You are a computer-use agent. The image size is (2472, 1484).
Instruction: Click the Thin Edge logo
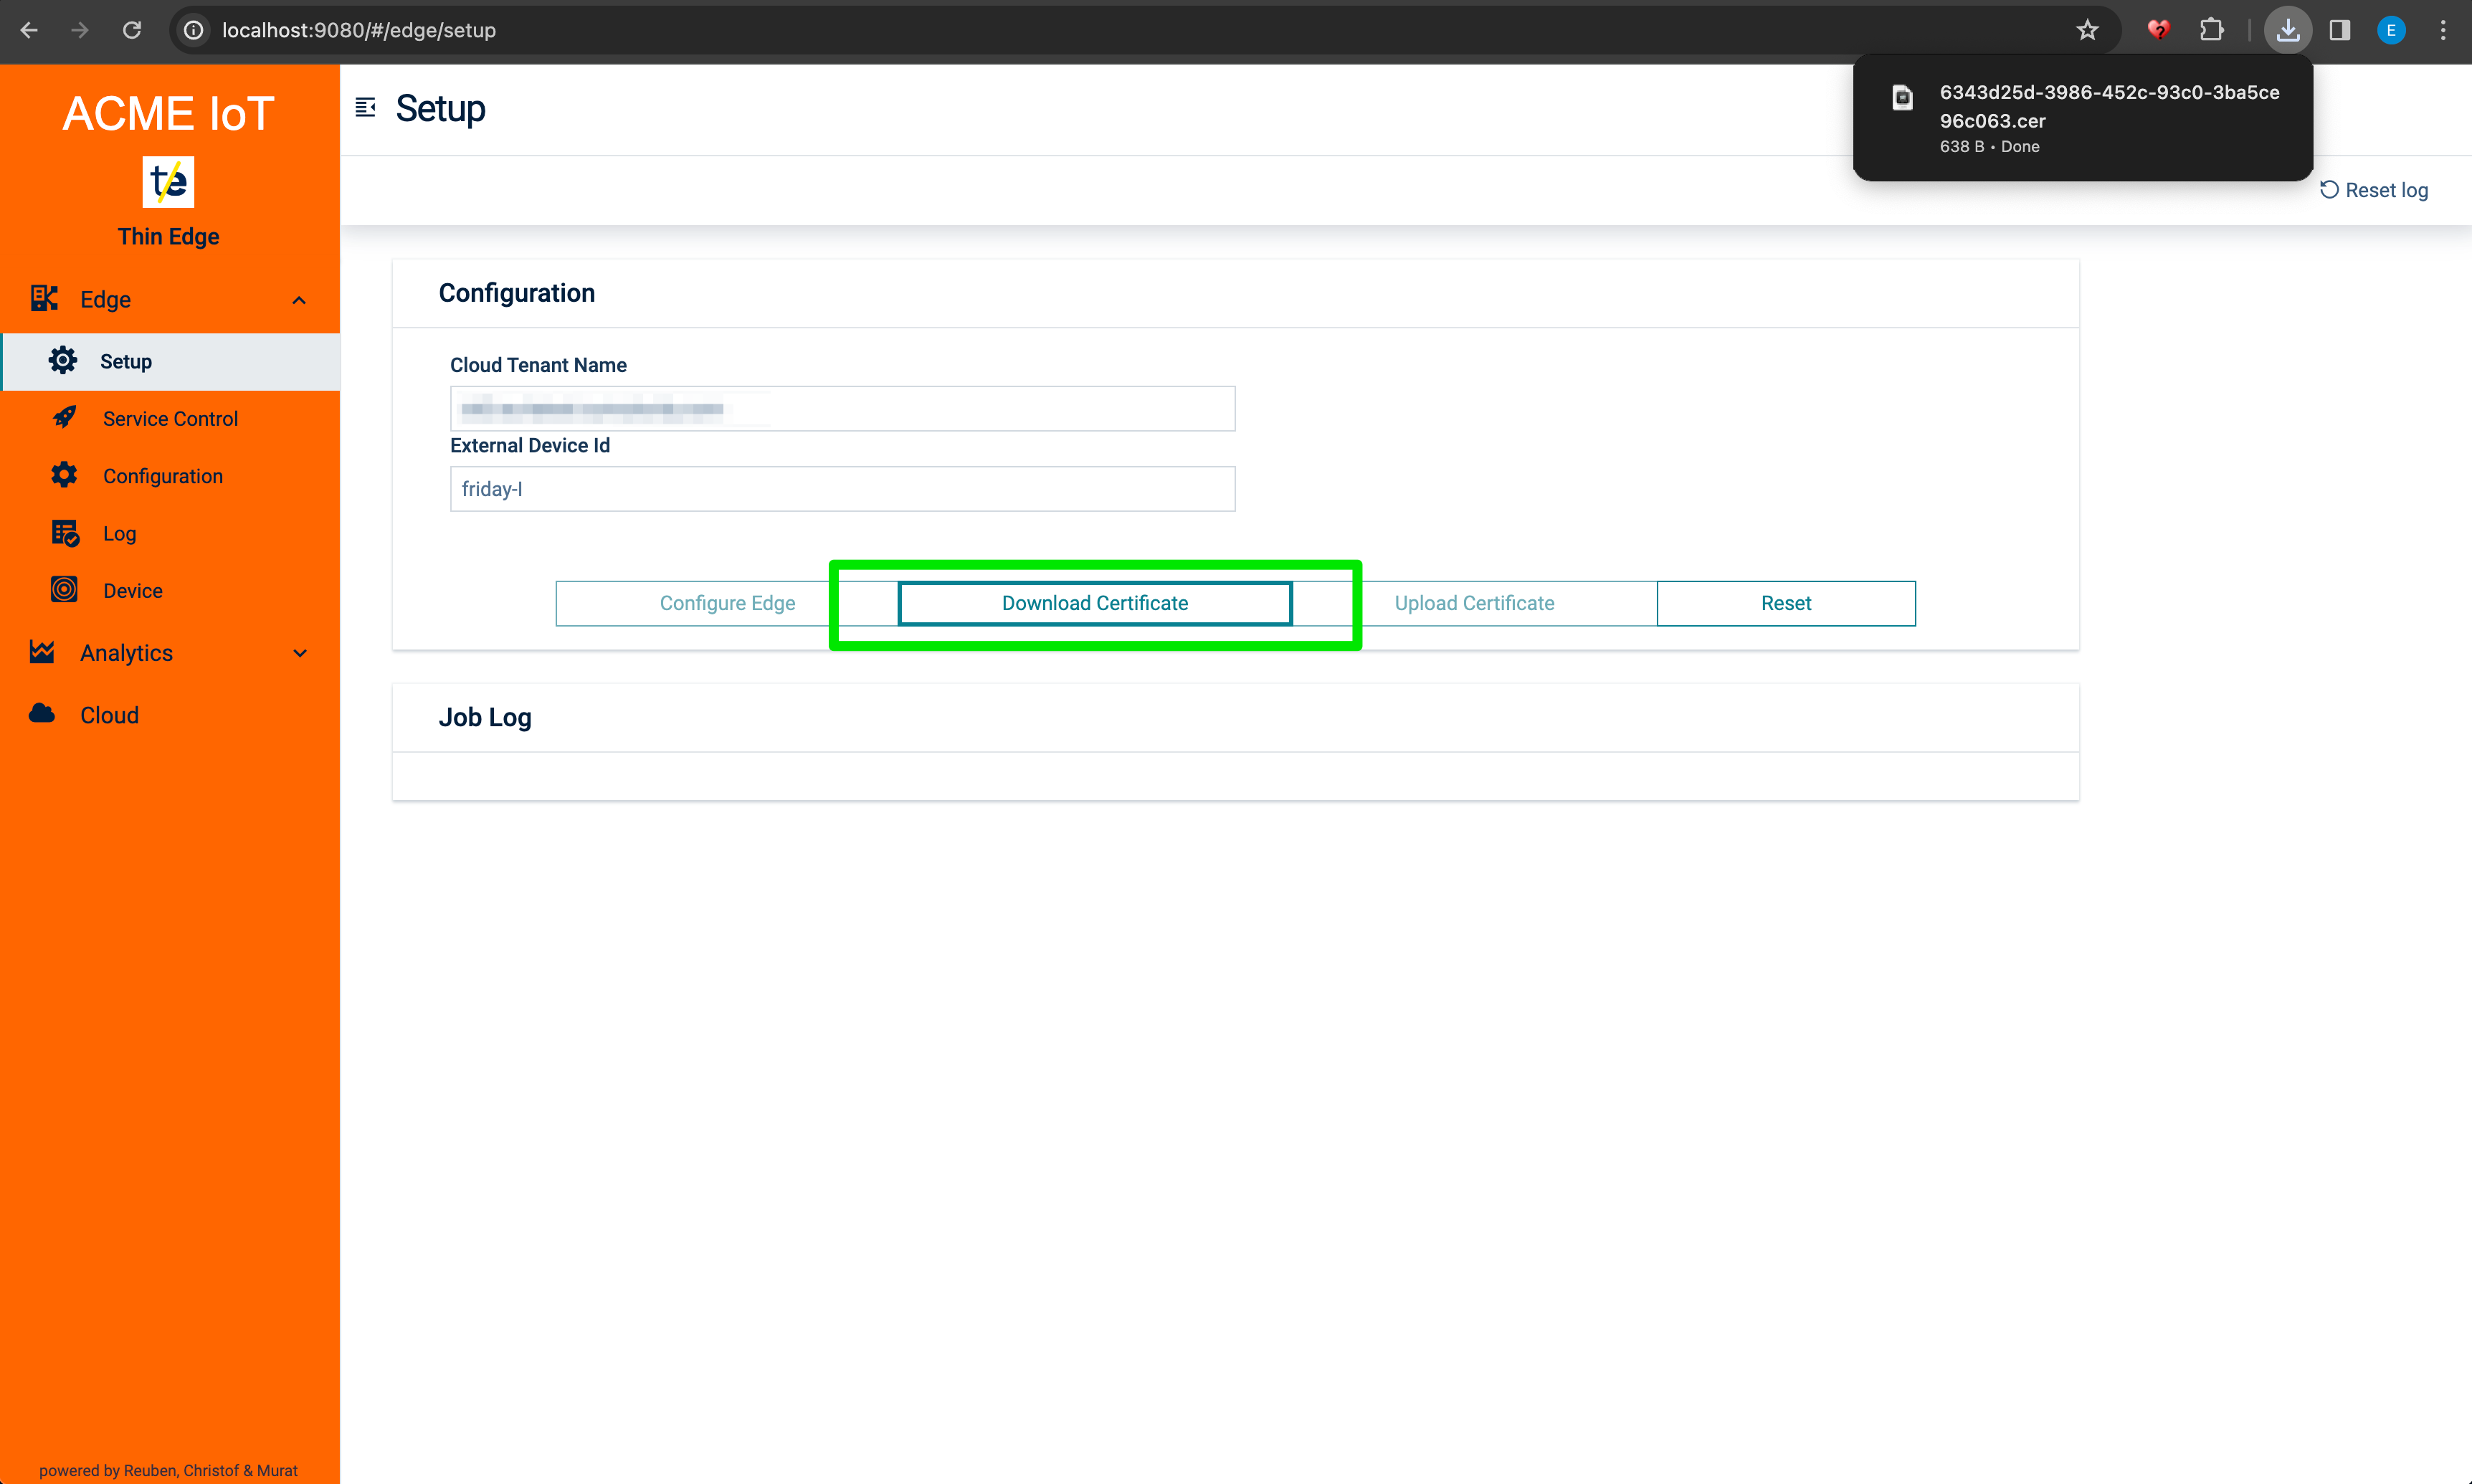168,182
